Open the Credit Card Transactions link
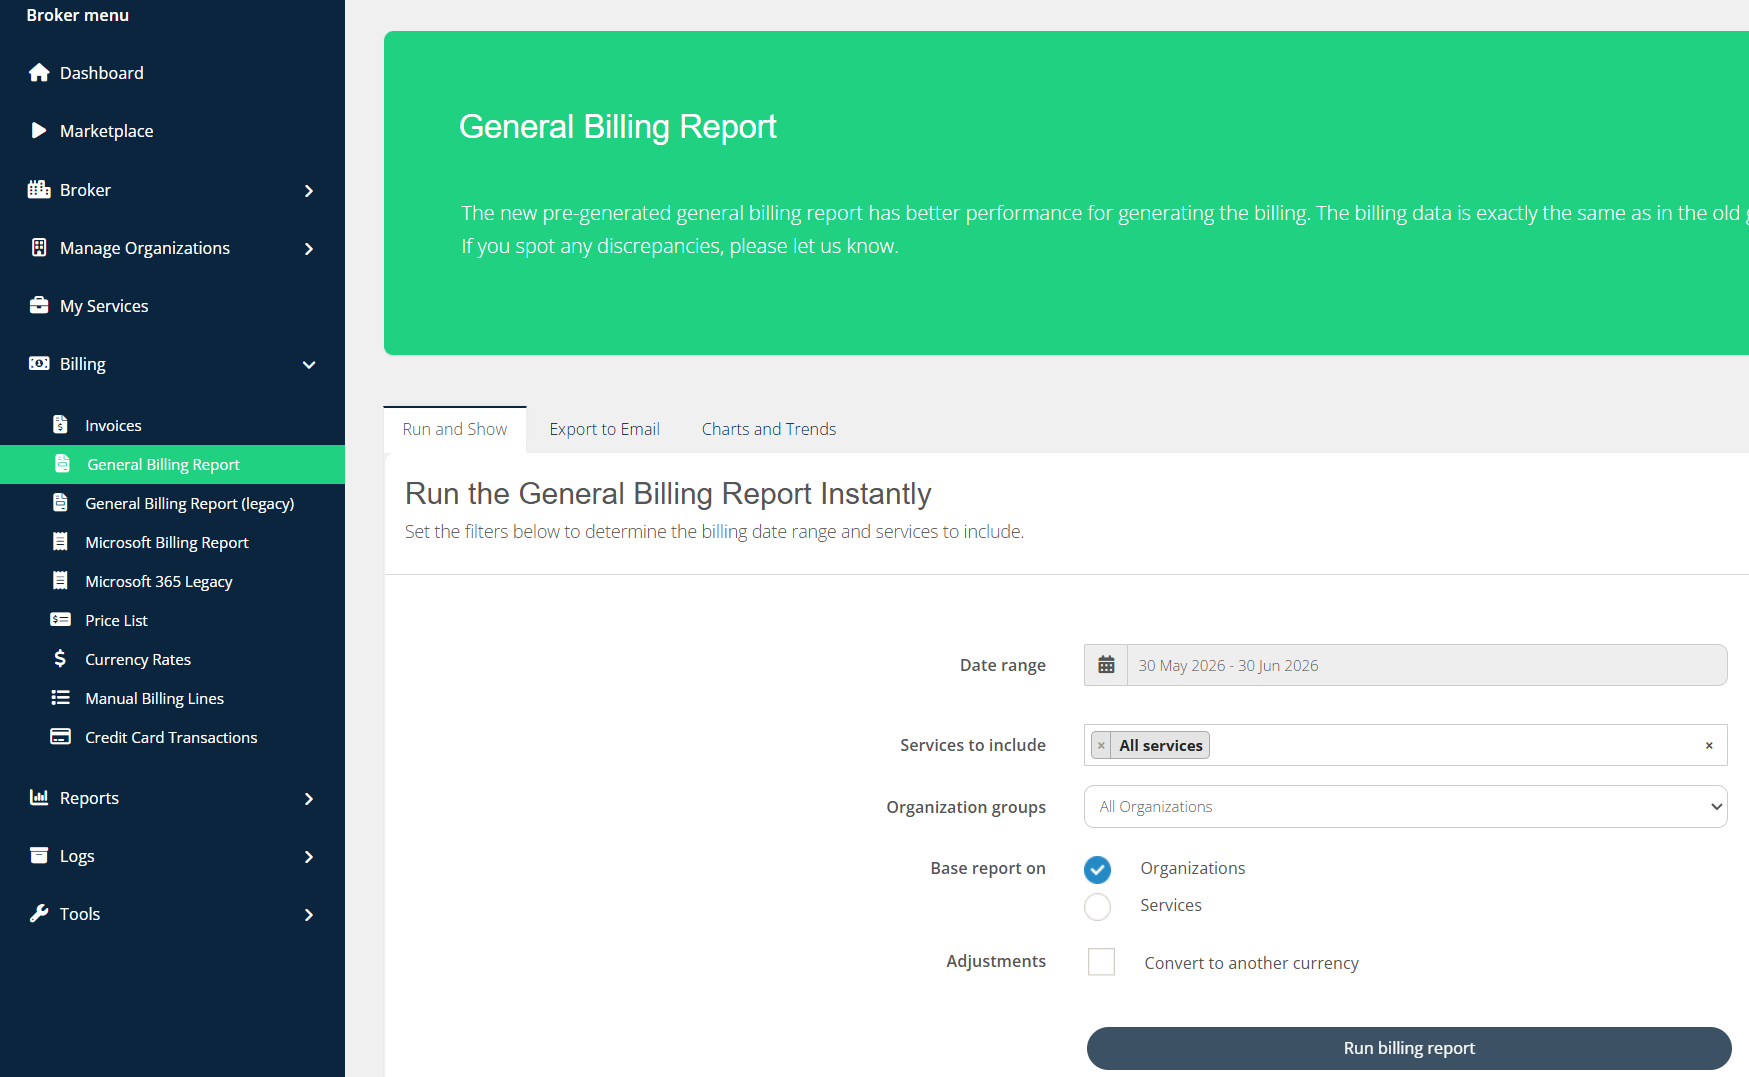1749x1077 pixels. [x=171, y=738]
